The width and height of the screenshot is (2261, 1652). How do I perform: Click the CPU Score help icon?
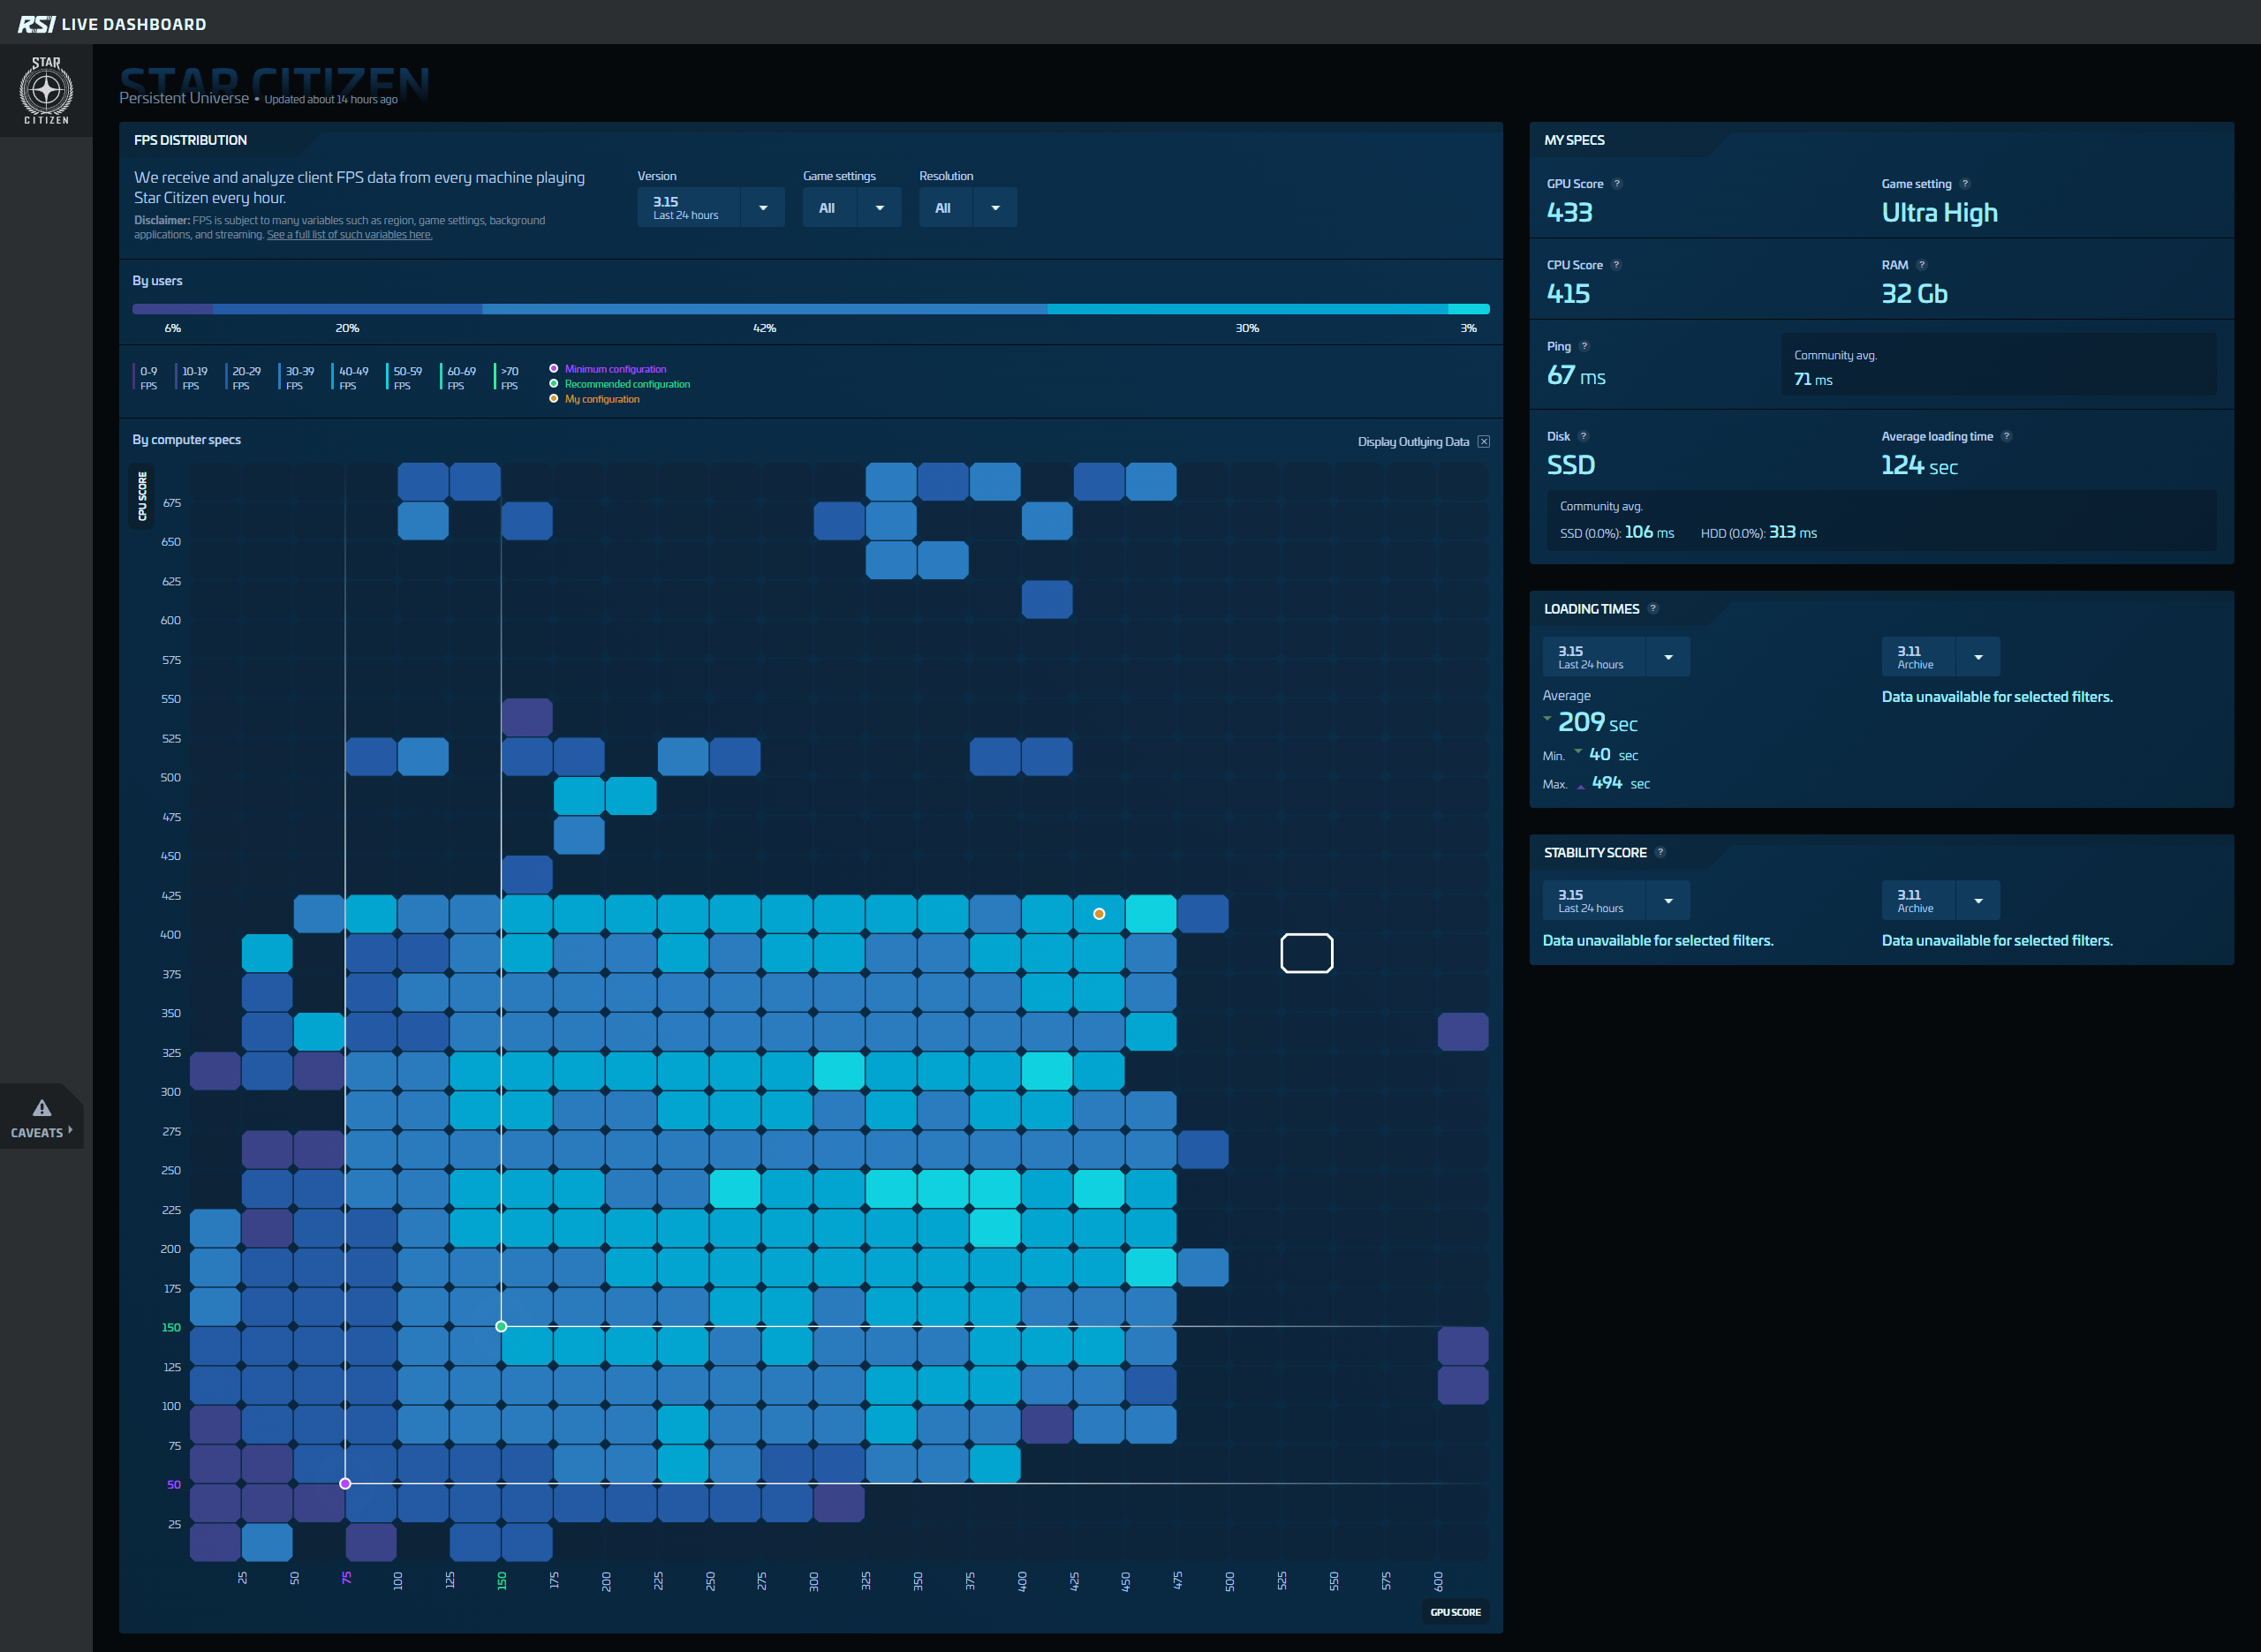pyautogui.click(x=1616, y=265)
